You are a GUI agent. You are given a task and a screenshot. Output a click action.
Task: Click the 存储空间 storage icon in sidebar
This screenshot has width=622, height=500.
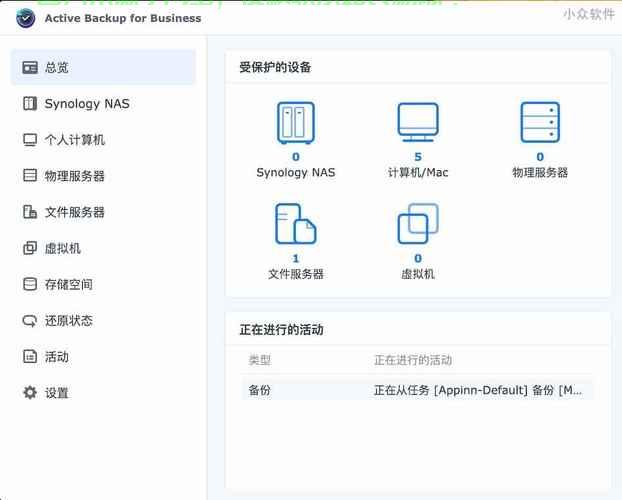click(30, 284)
